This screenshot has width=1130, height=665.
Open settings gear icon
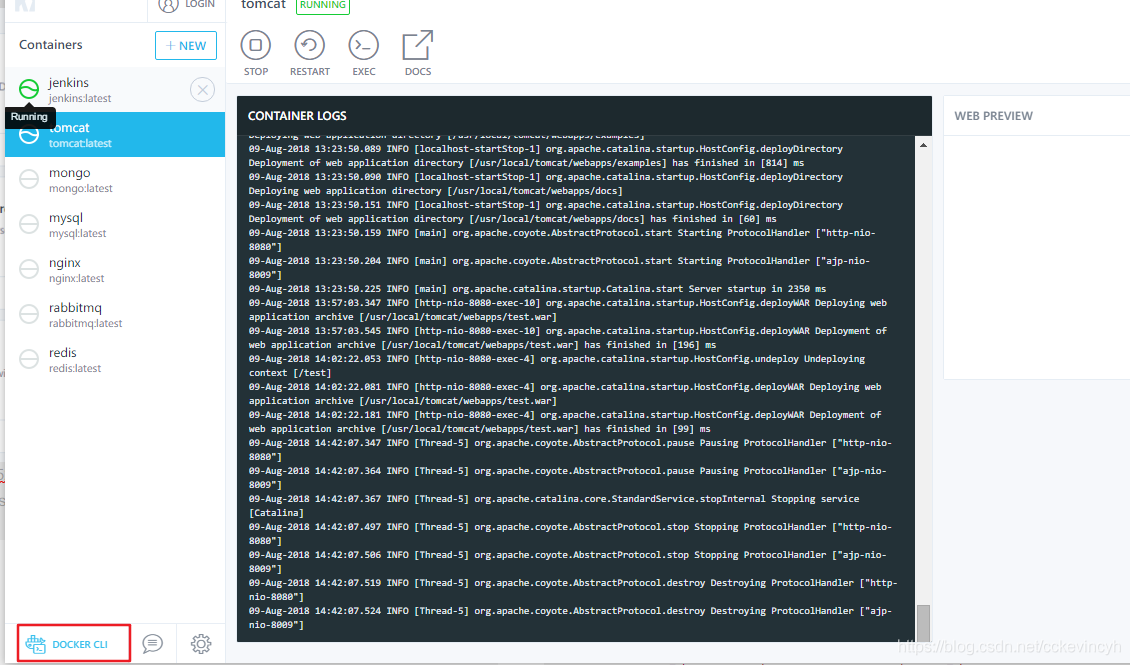pyautogui.click(x=201, y=643)
